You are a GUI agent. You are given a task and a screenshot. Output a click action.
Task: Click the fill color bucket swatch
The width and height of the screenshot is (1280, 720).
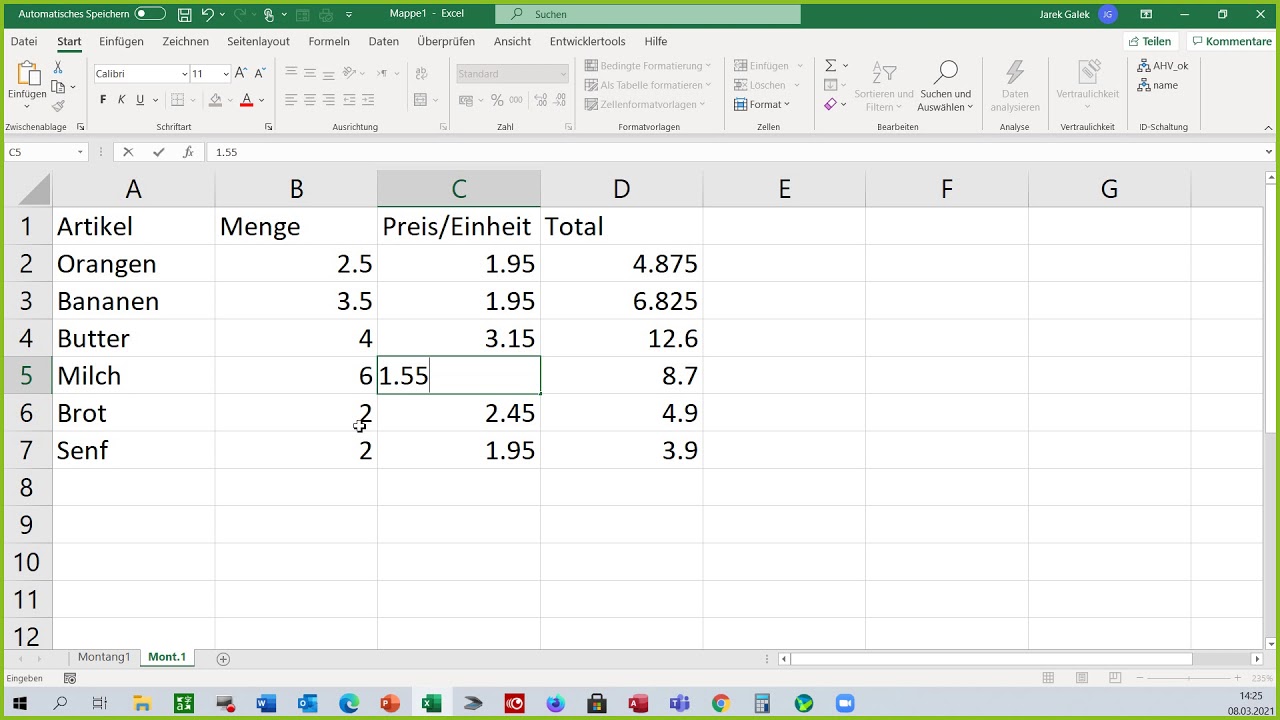[x=215, y=100]
